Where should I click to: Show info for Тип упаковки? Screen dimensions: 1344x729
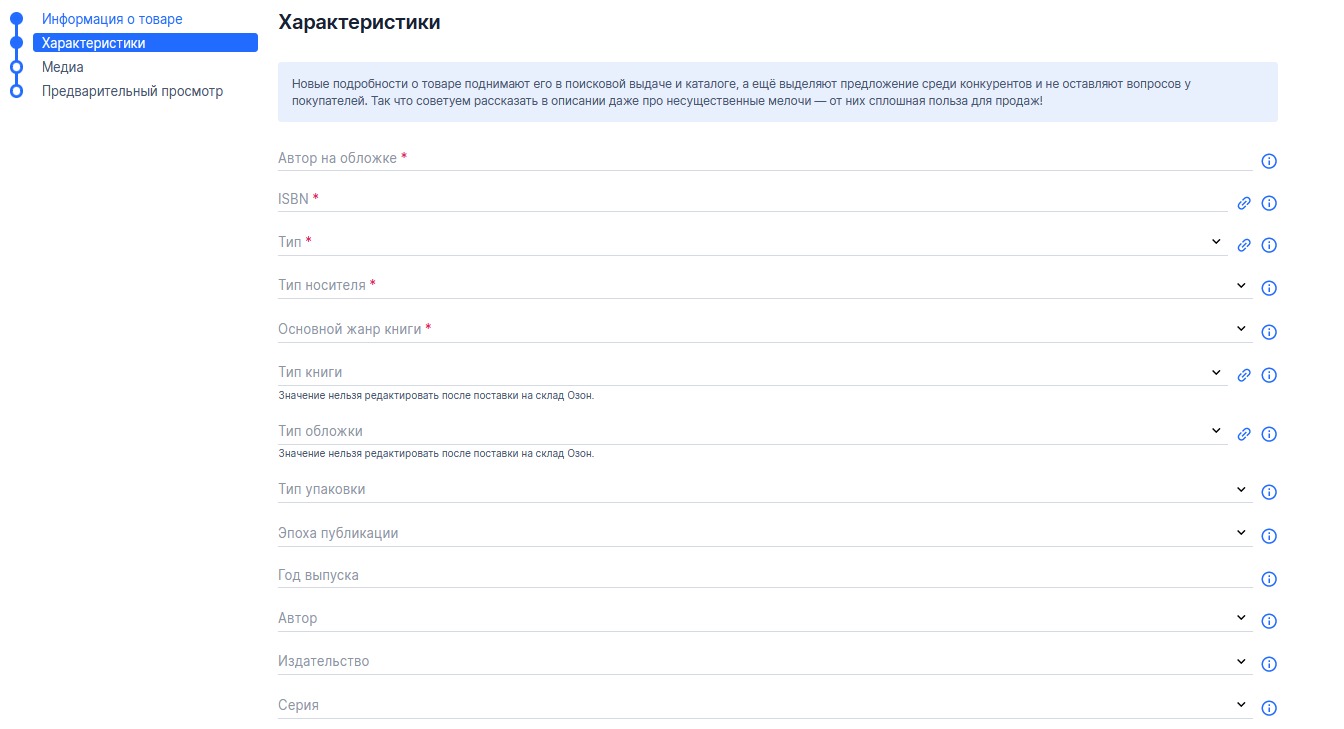(1269, 492)
